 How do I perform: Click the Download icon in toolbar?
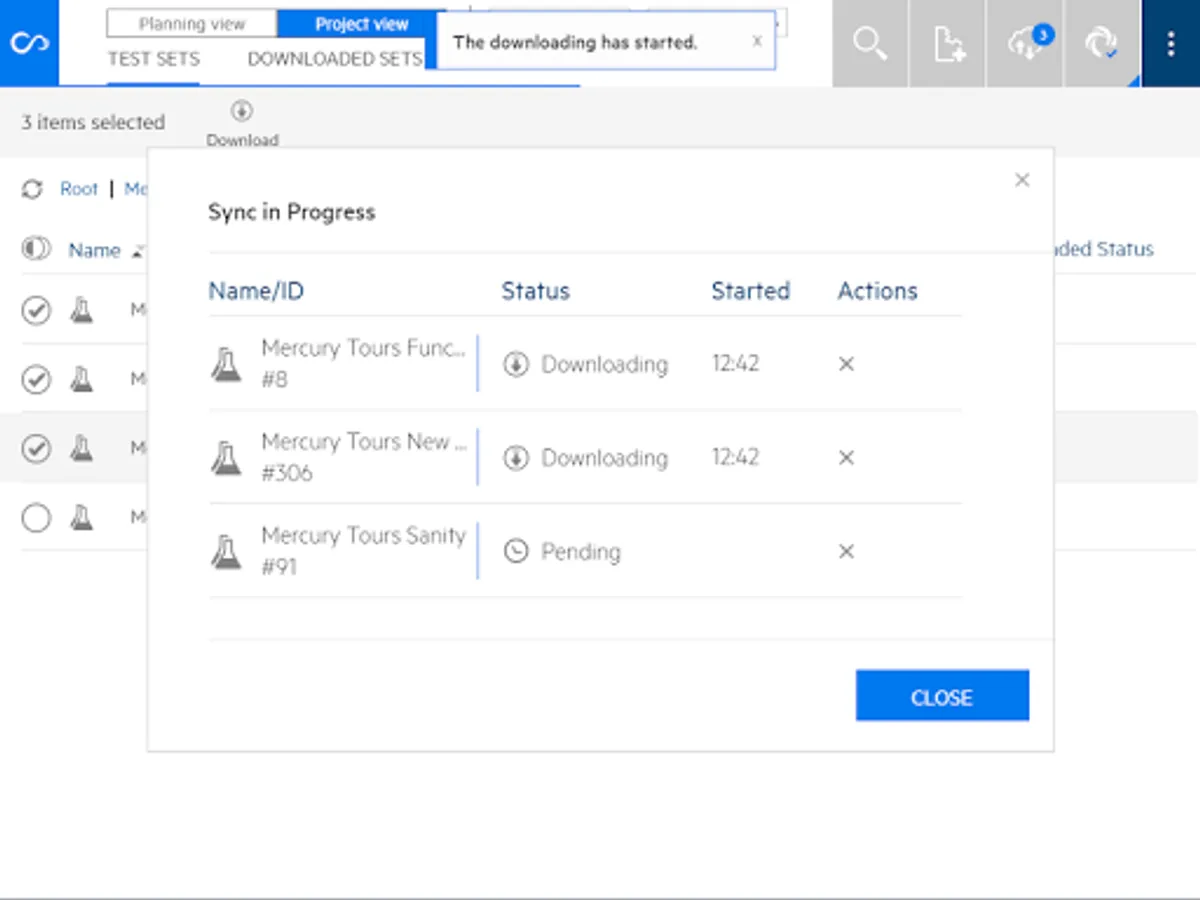tap(242, 111)
